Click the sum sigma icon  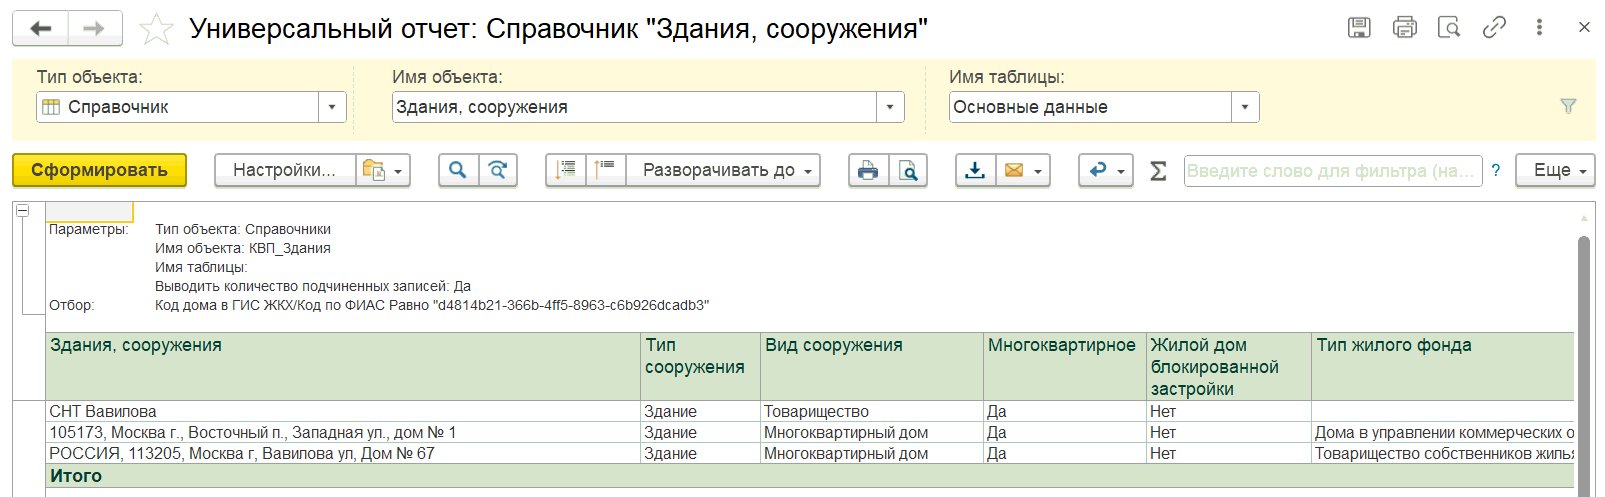[x=1158, y=171]
